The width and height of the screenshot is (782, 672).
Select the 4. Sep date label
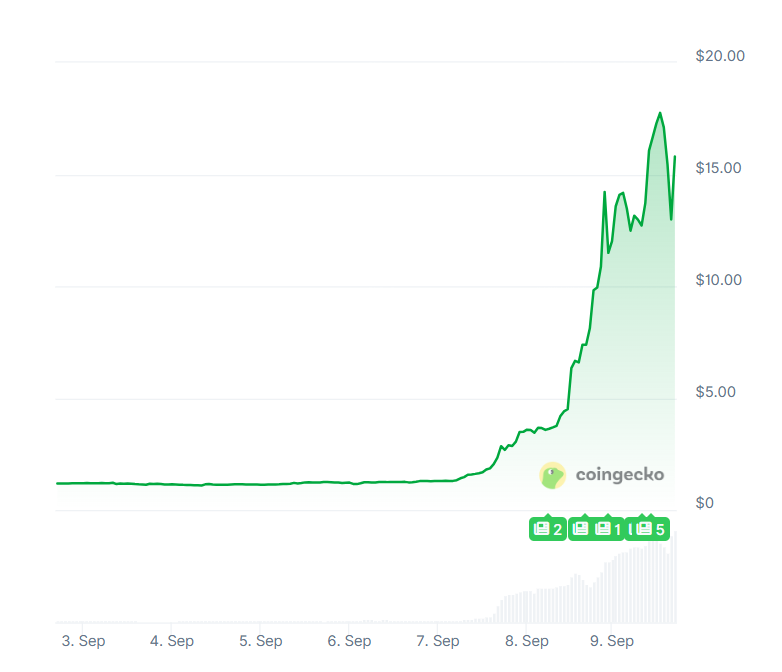tap(172, 641)
